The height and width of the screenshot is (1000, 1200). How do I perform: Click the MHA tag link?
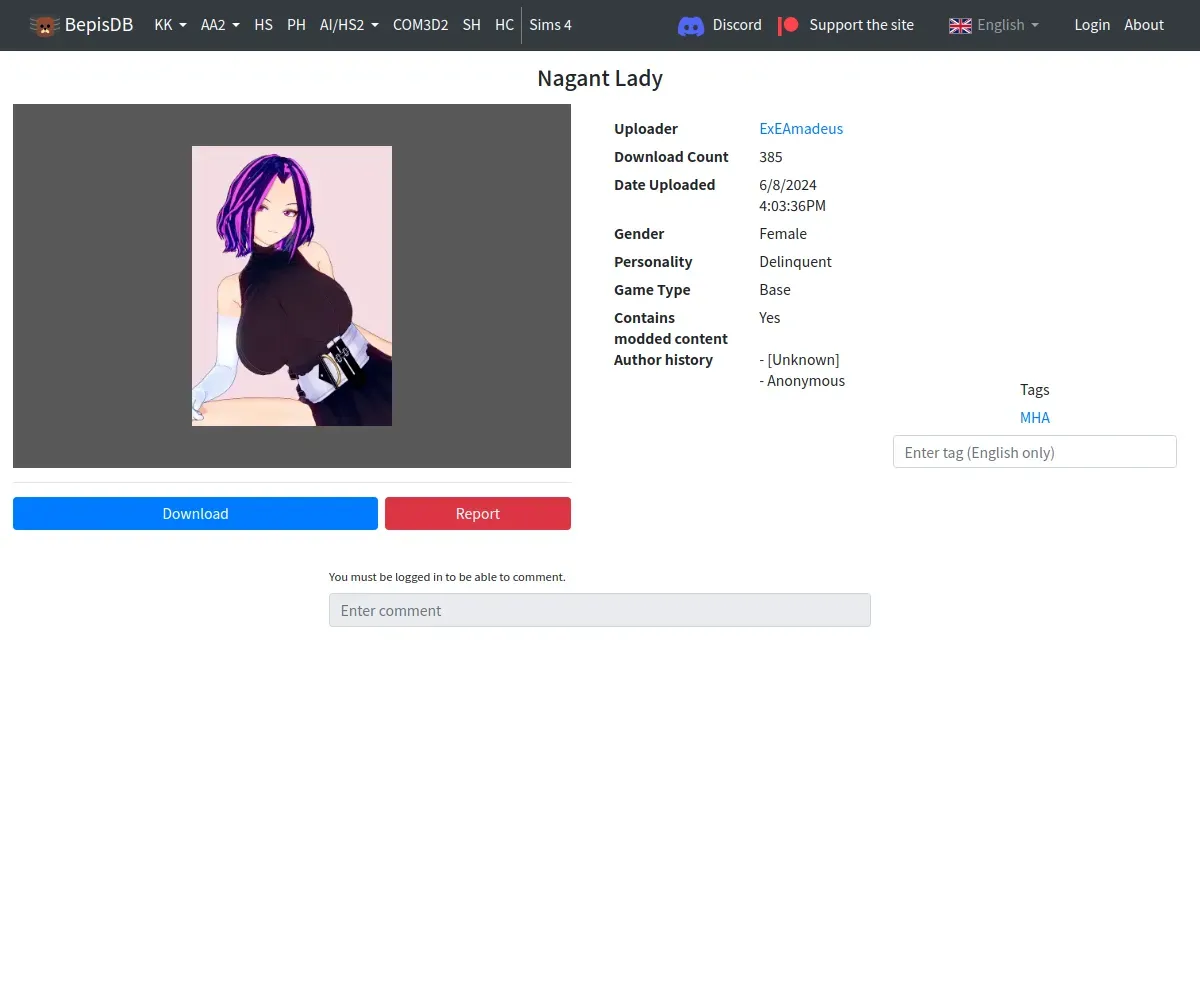(x=1035, y=418)
